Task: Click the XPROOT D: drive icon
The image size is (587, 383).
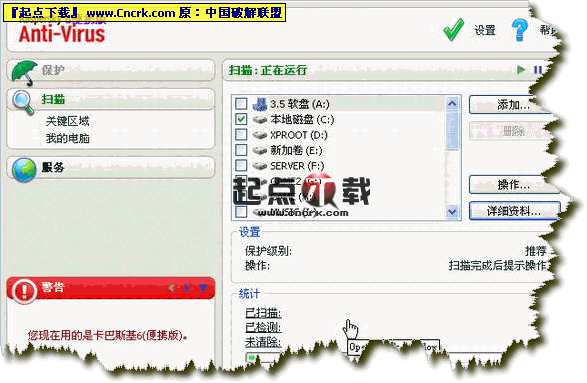Action: (259, 135)
